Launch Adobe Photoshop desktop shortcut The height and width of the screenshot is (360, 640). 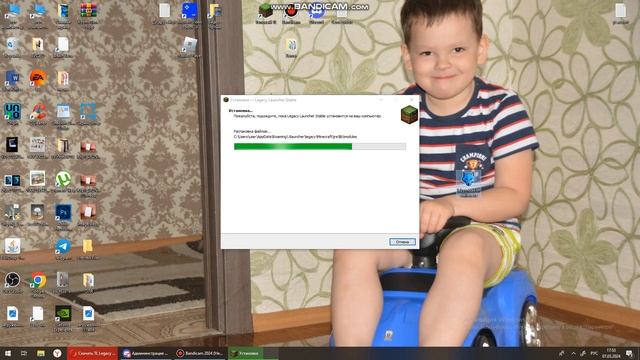(x=63, y=213)
